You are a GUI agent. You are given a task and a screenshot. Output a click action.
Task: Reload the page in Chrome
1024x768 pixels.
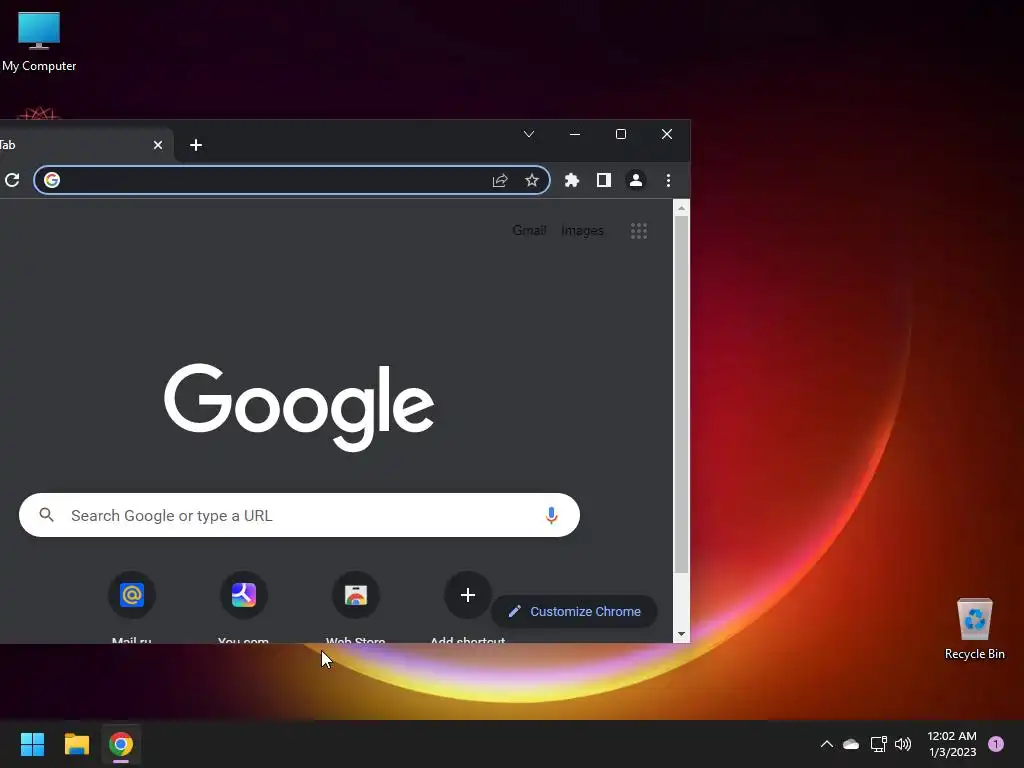[x=12, y=180]
